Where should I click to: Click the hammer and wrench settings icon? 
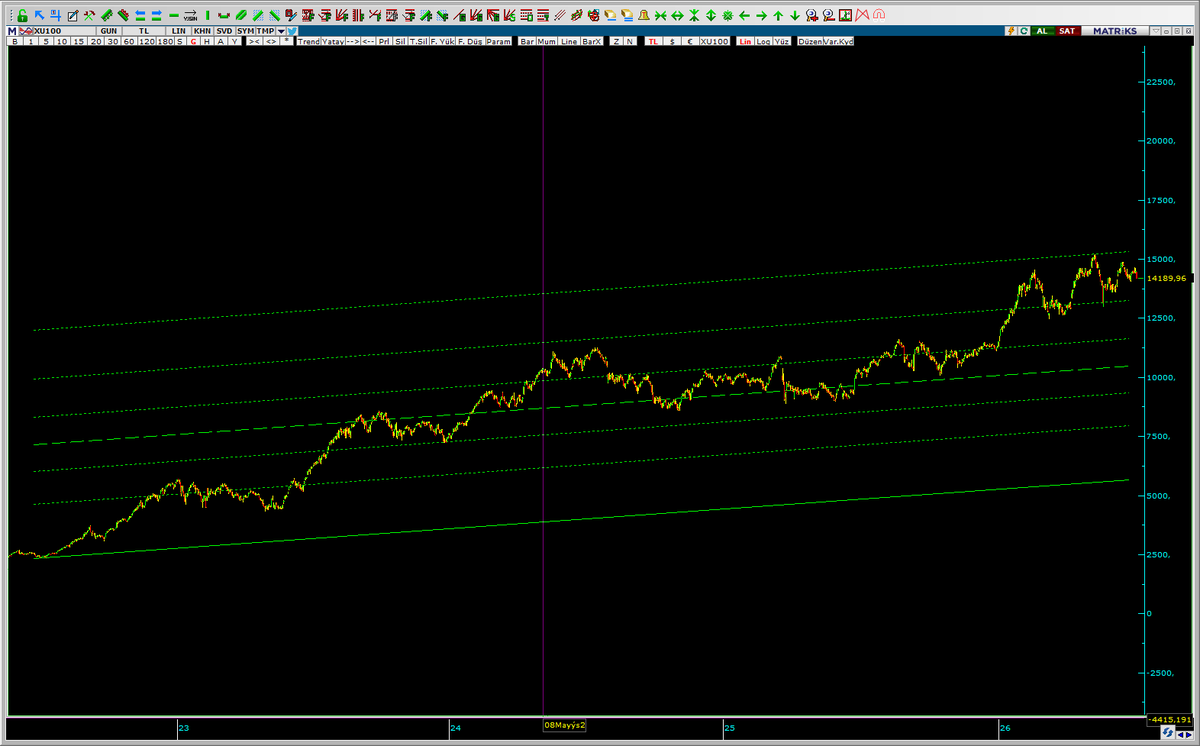tap(89, 15)
